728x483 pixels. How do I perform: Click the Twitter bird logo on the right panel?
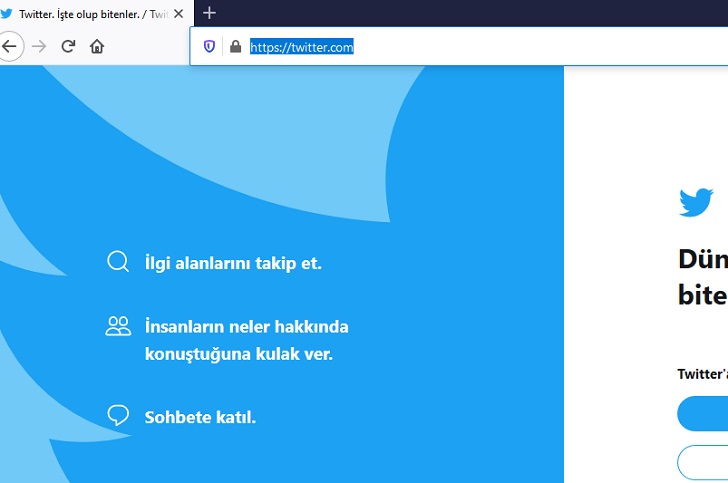click(696, 202)
